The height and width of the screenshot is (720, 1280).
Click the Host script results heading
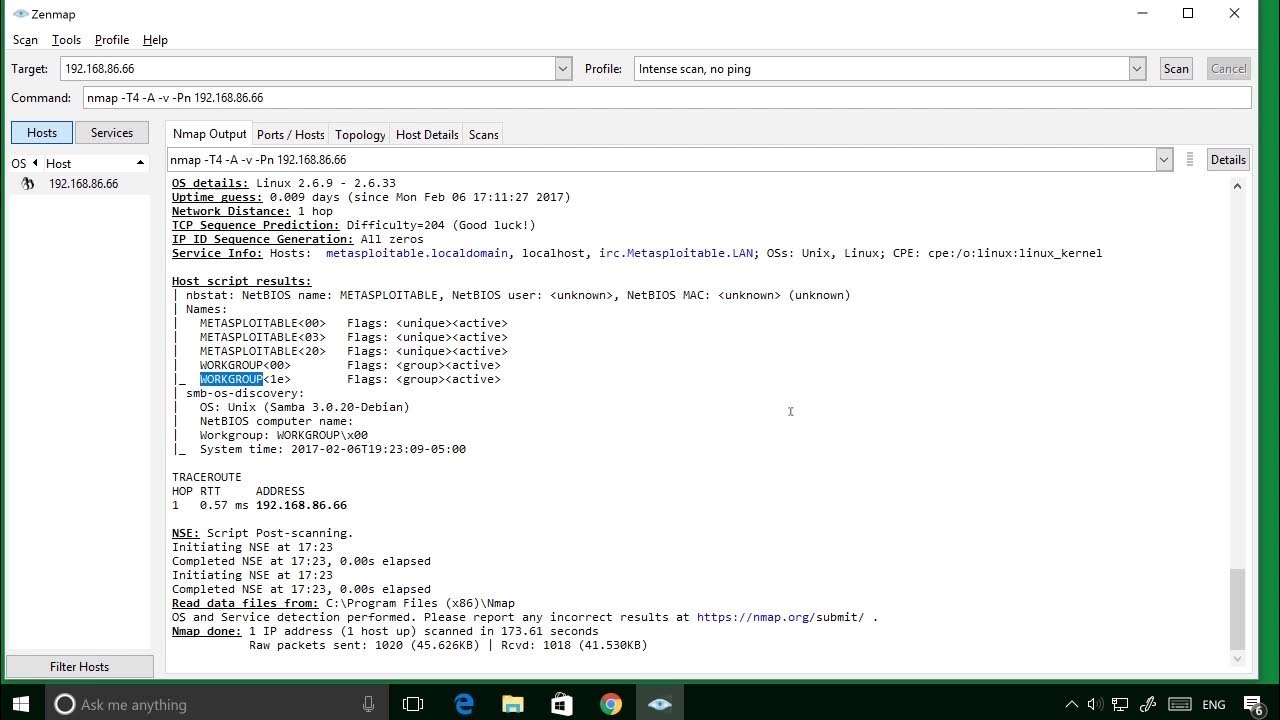pyautogui.click(x=242, y=281)
